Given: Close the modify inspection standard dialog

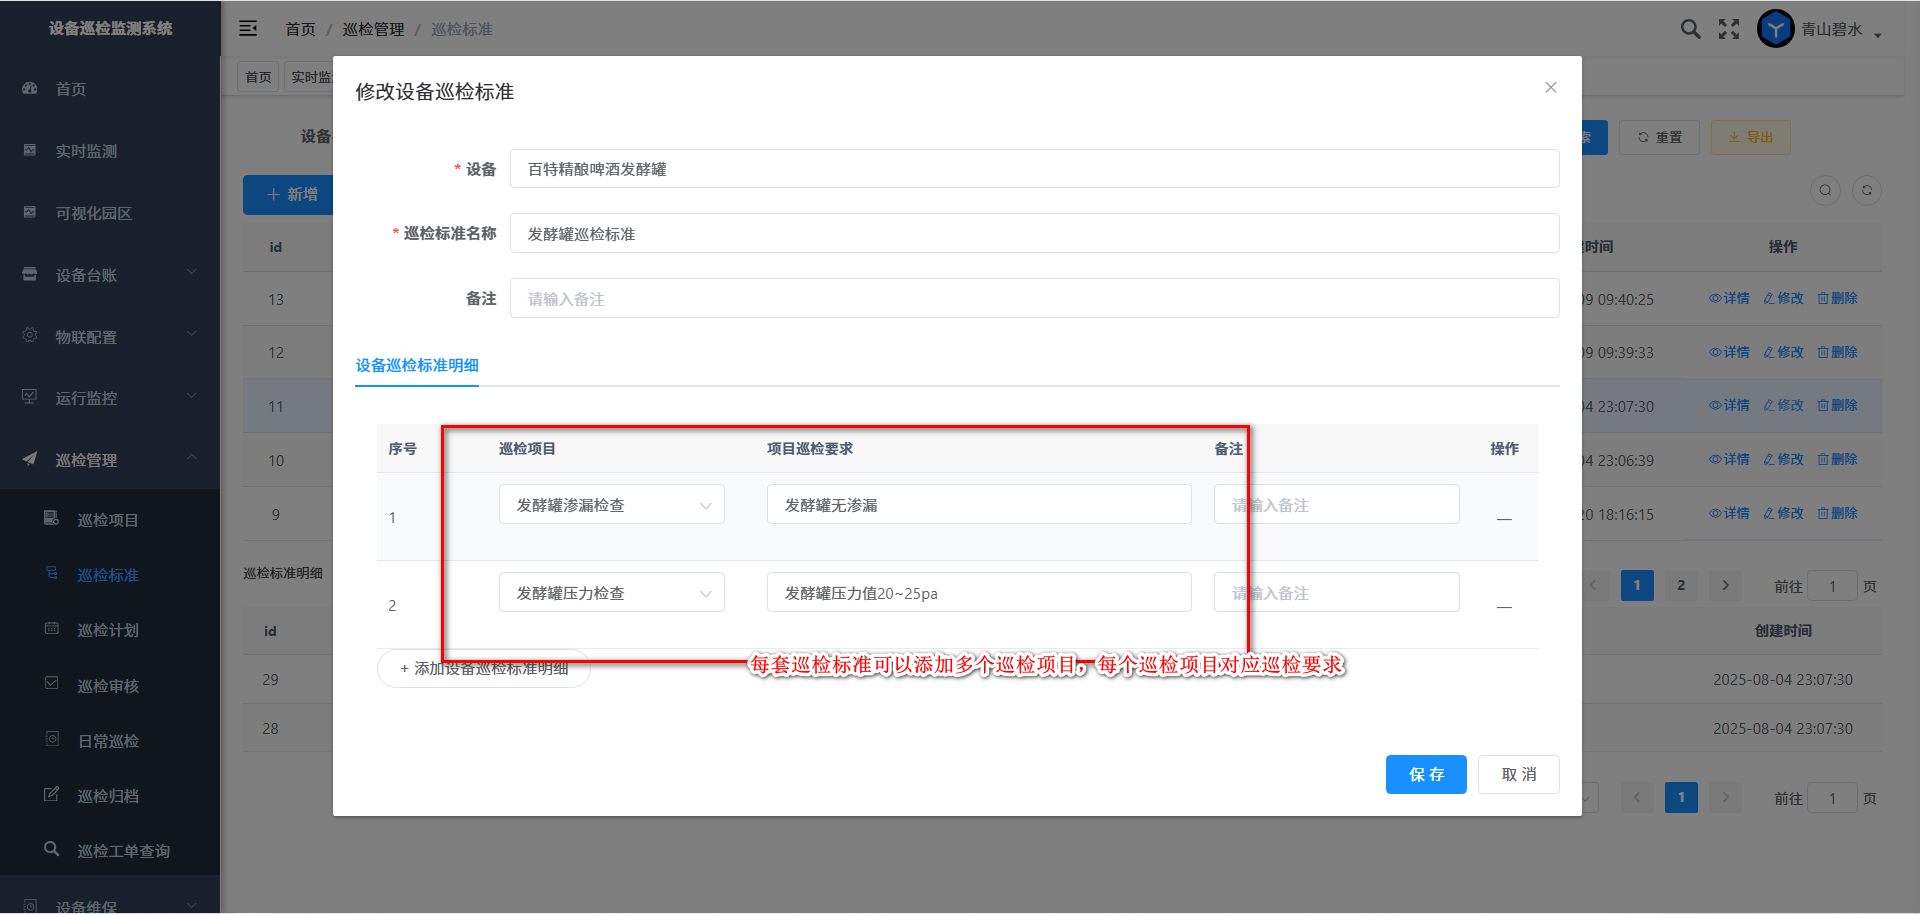Looking at the screenshot, I should coord(1550,88).
